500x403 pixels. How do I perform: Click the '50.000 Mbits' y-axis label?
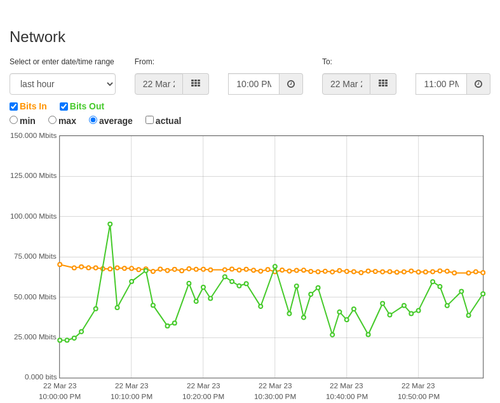[35, 297]
